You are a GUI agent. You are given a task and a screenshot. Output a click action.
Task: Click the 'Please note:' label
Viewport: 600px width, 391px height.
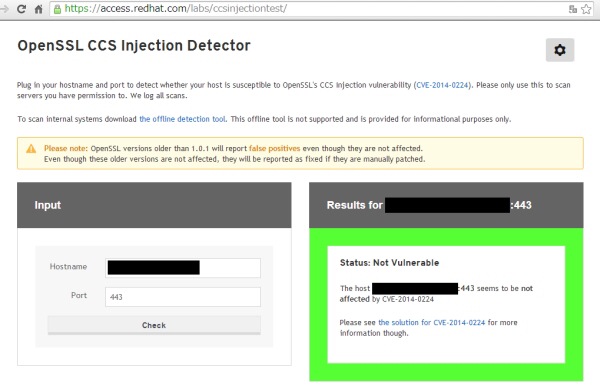[66, 148]
